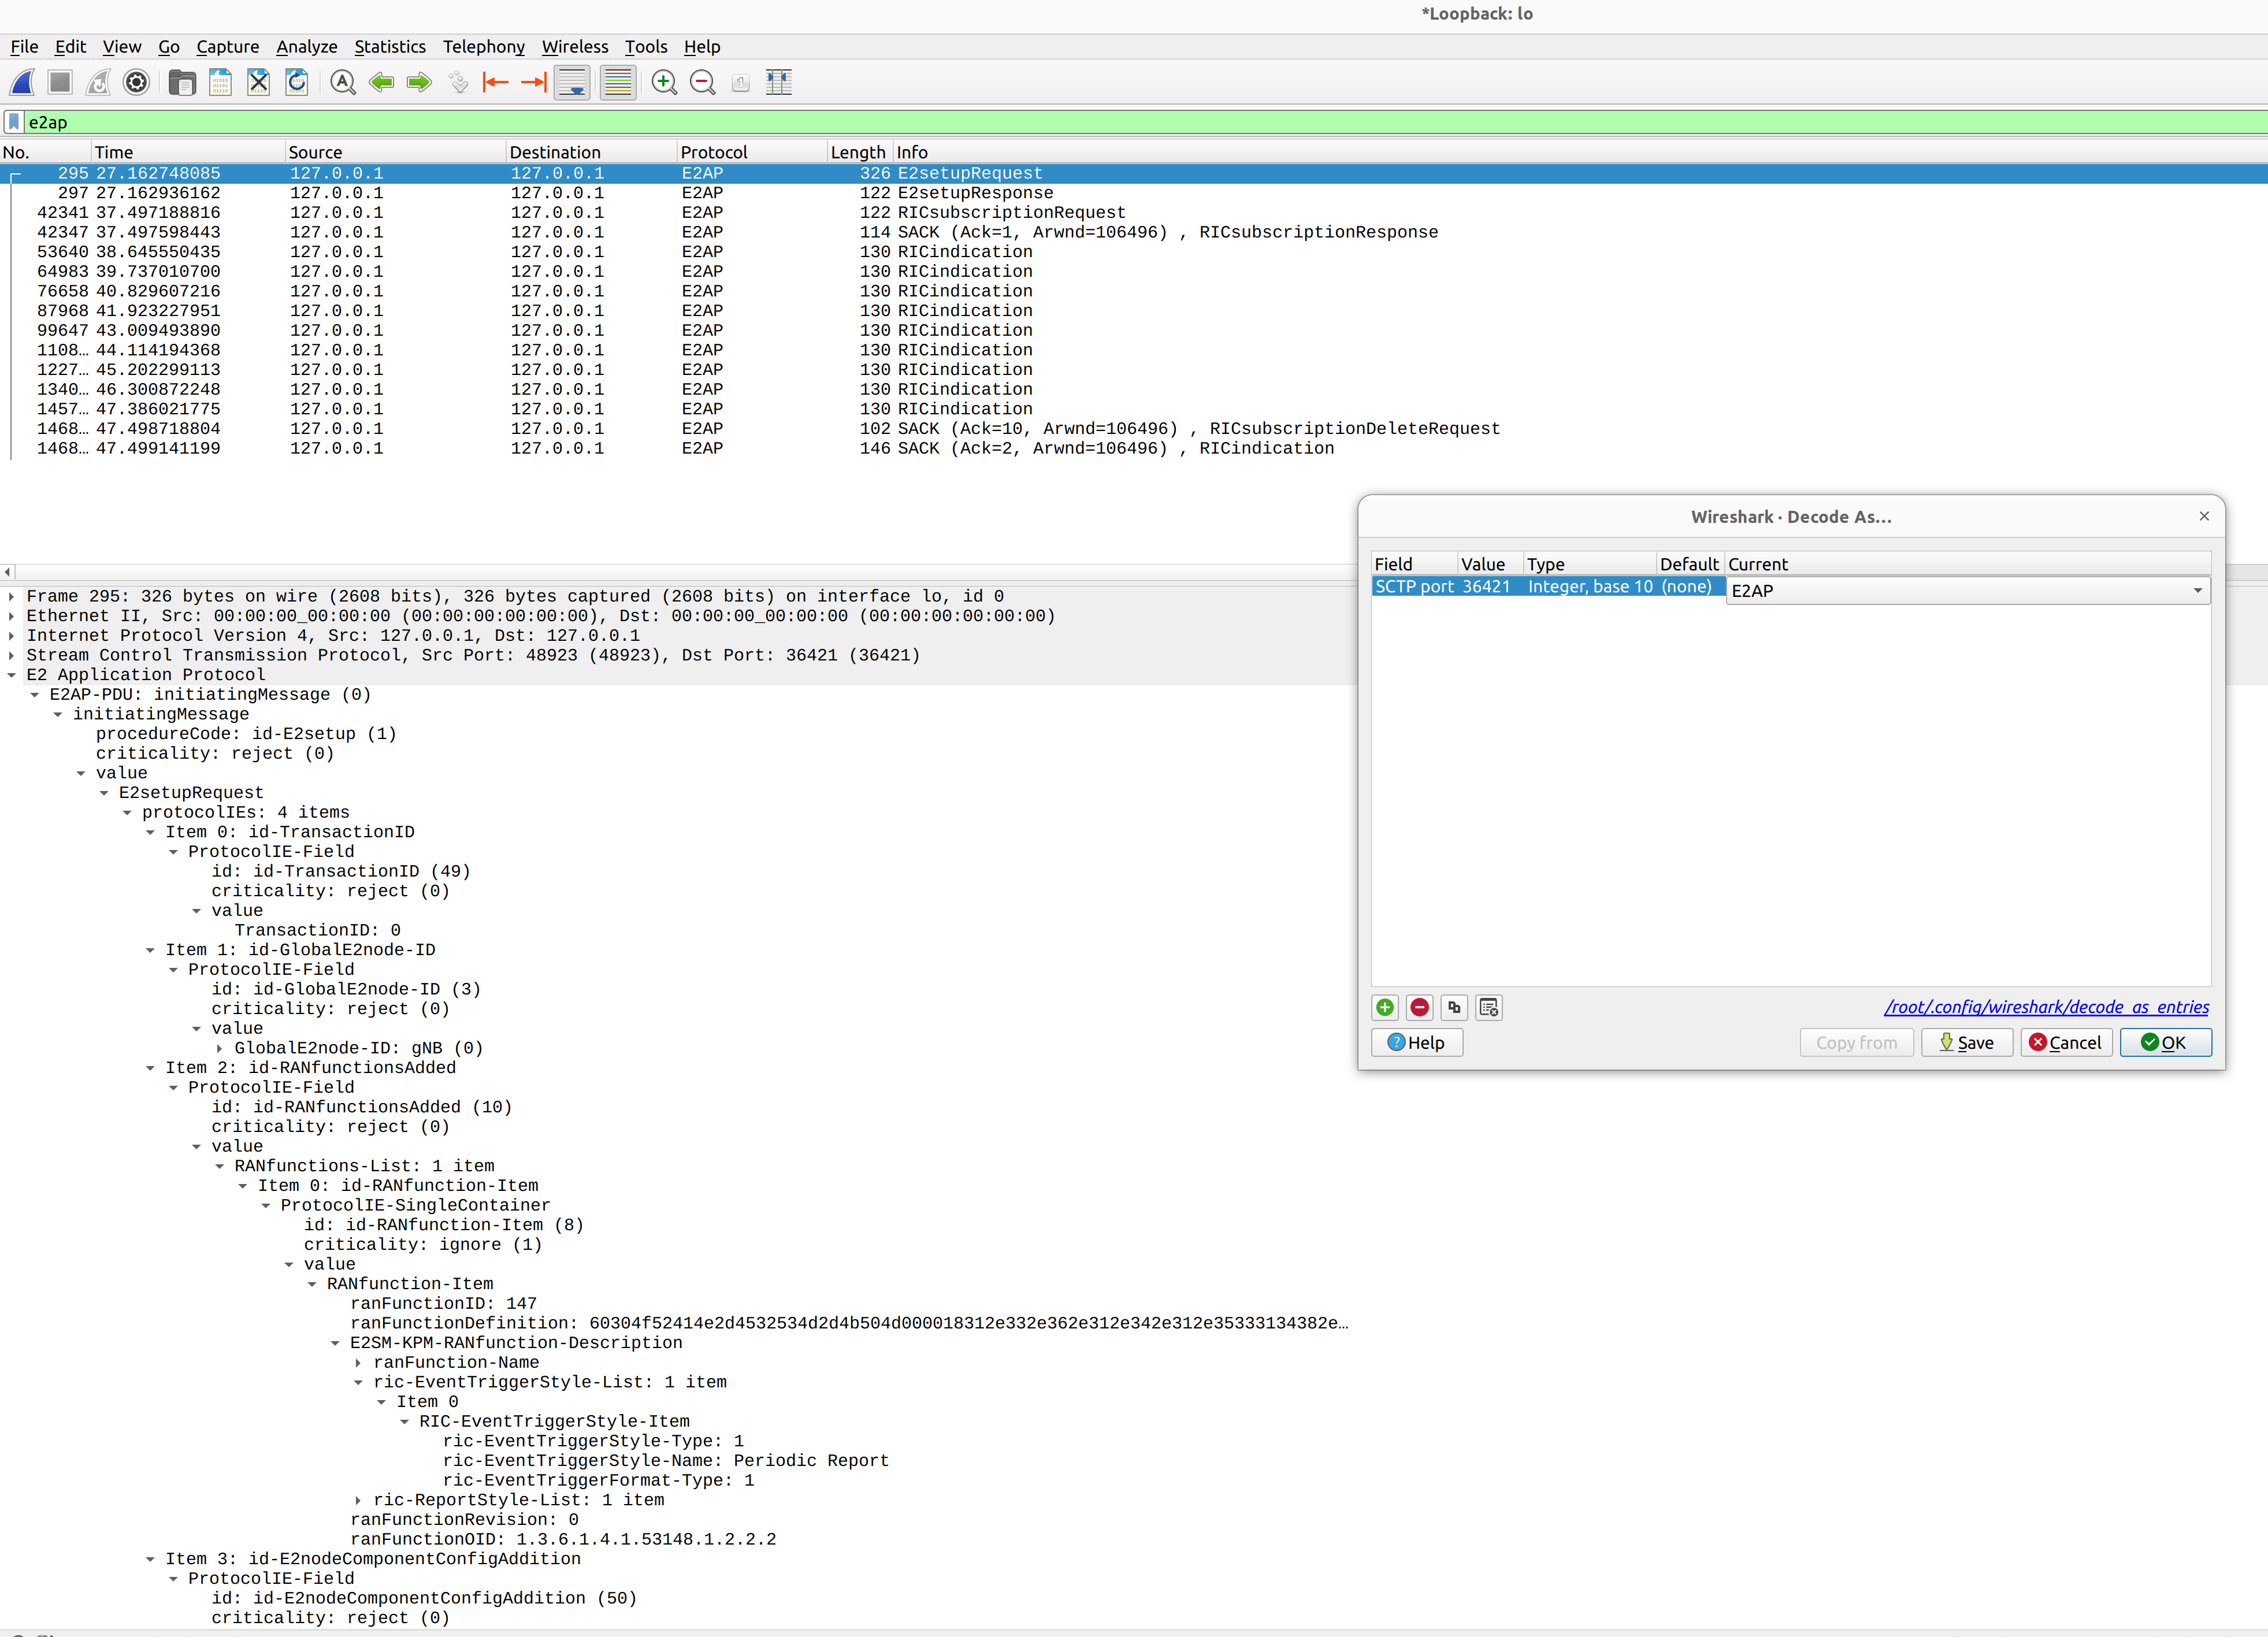
Task: Reset text to normal size
Action: [x=741, y=83]
